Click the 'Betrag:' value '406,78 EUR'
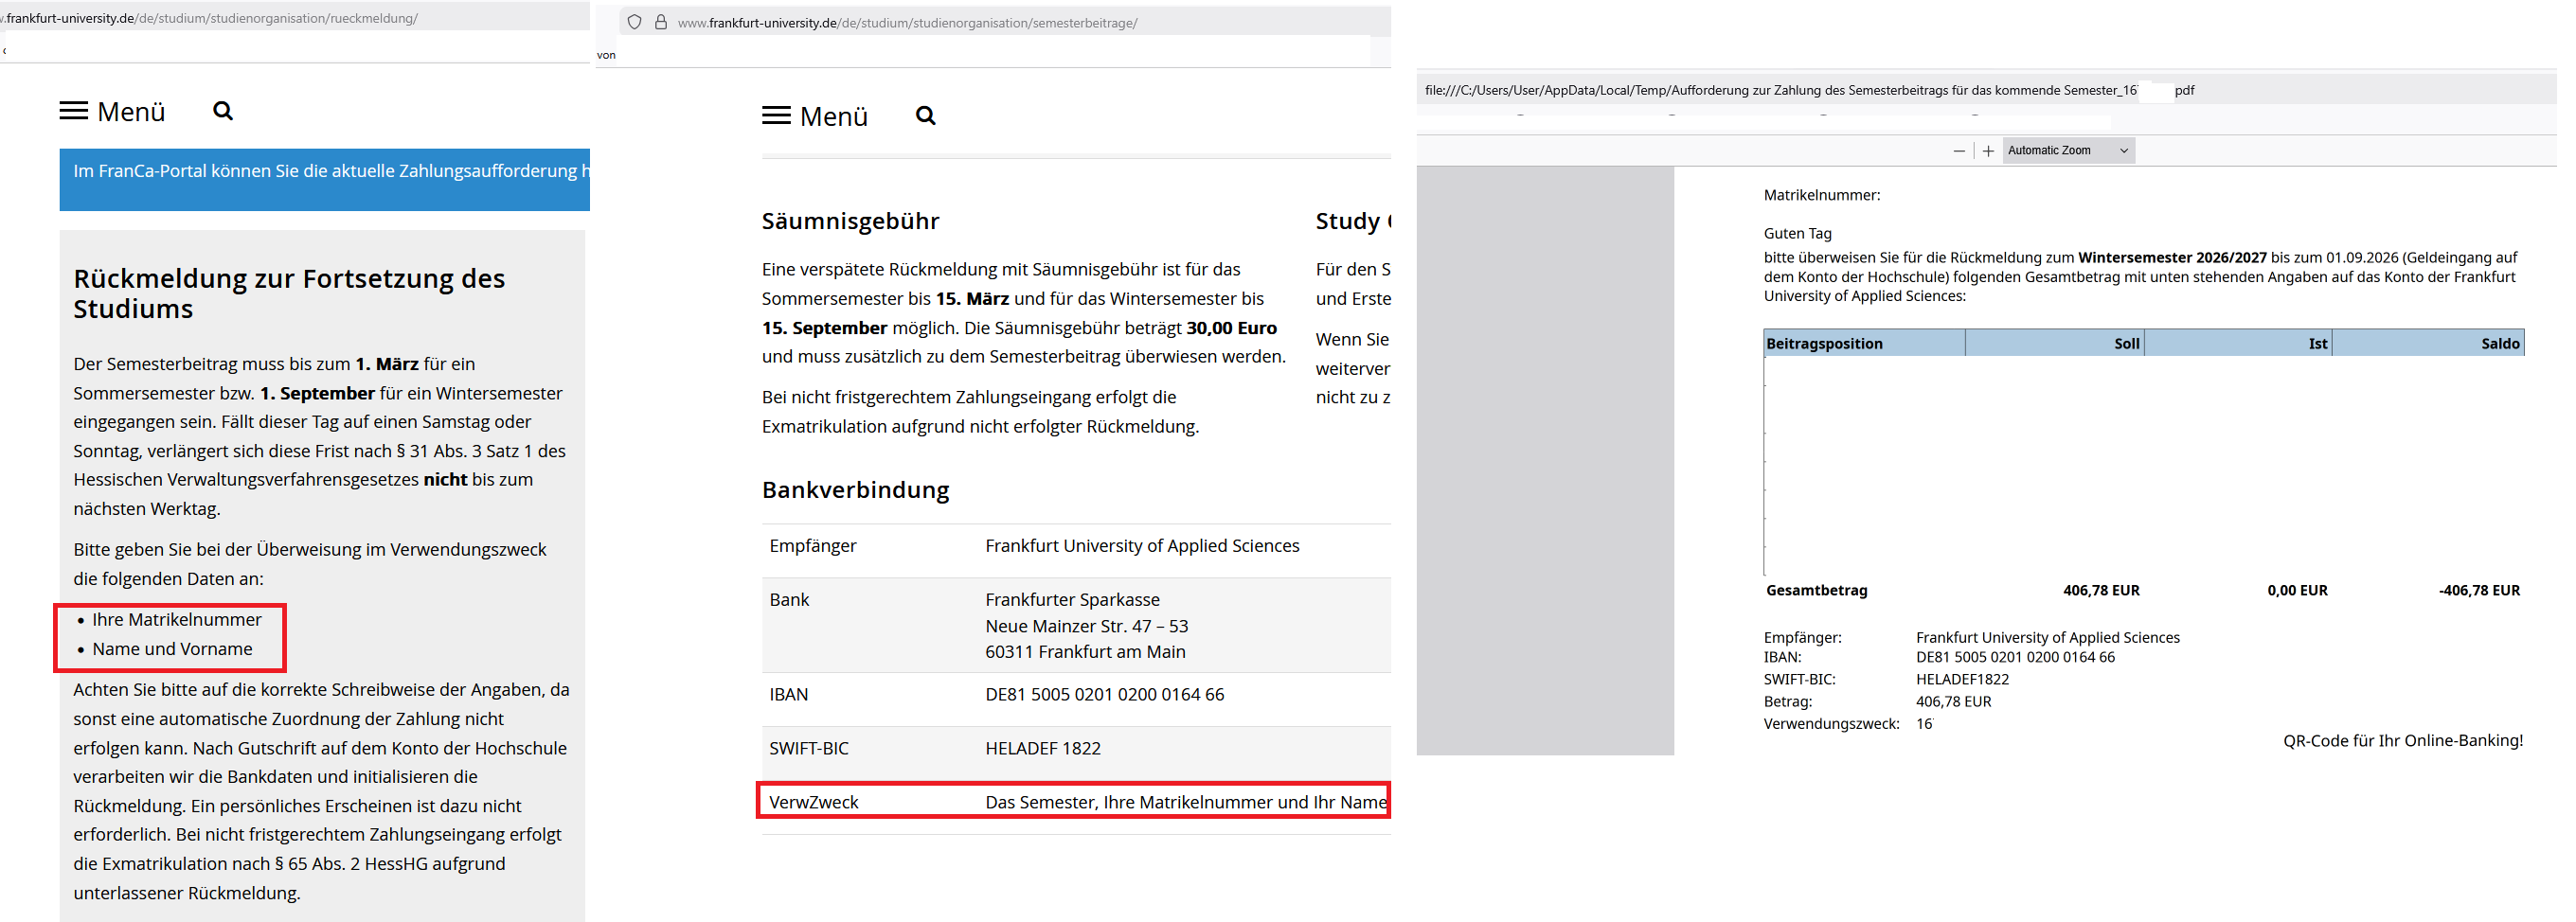The width and height of the screenshot is (2576, 922). tap(1953, 702)
